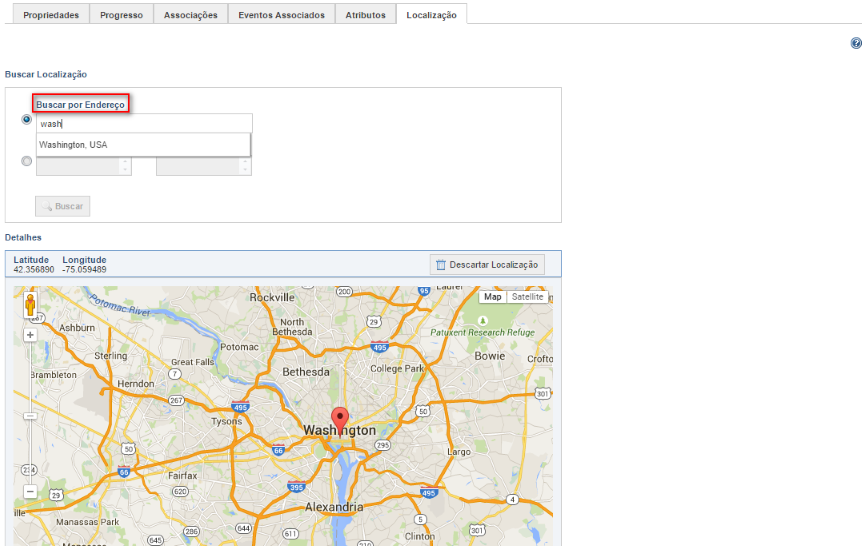Click the first latitude coordinate field
Viewport: 866px width, 546px height.
84,166
